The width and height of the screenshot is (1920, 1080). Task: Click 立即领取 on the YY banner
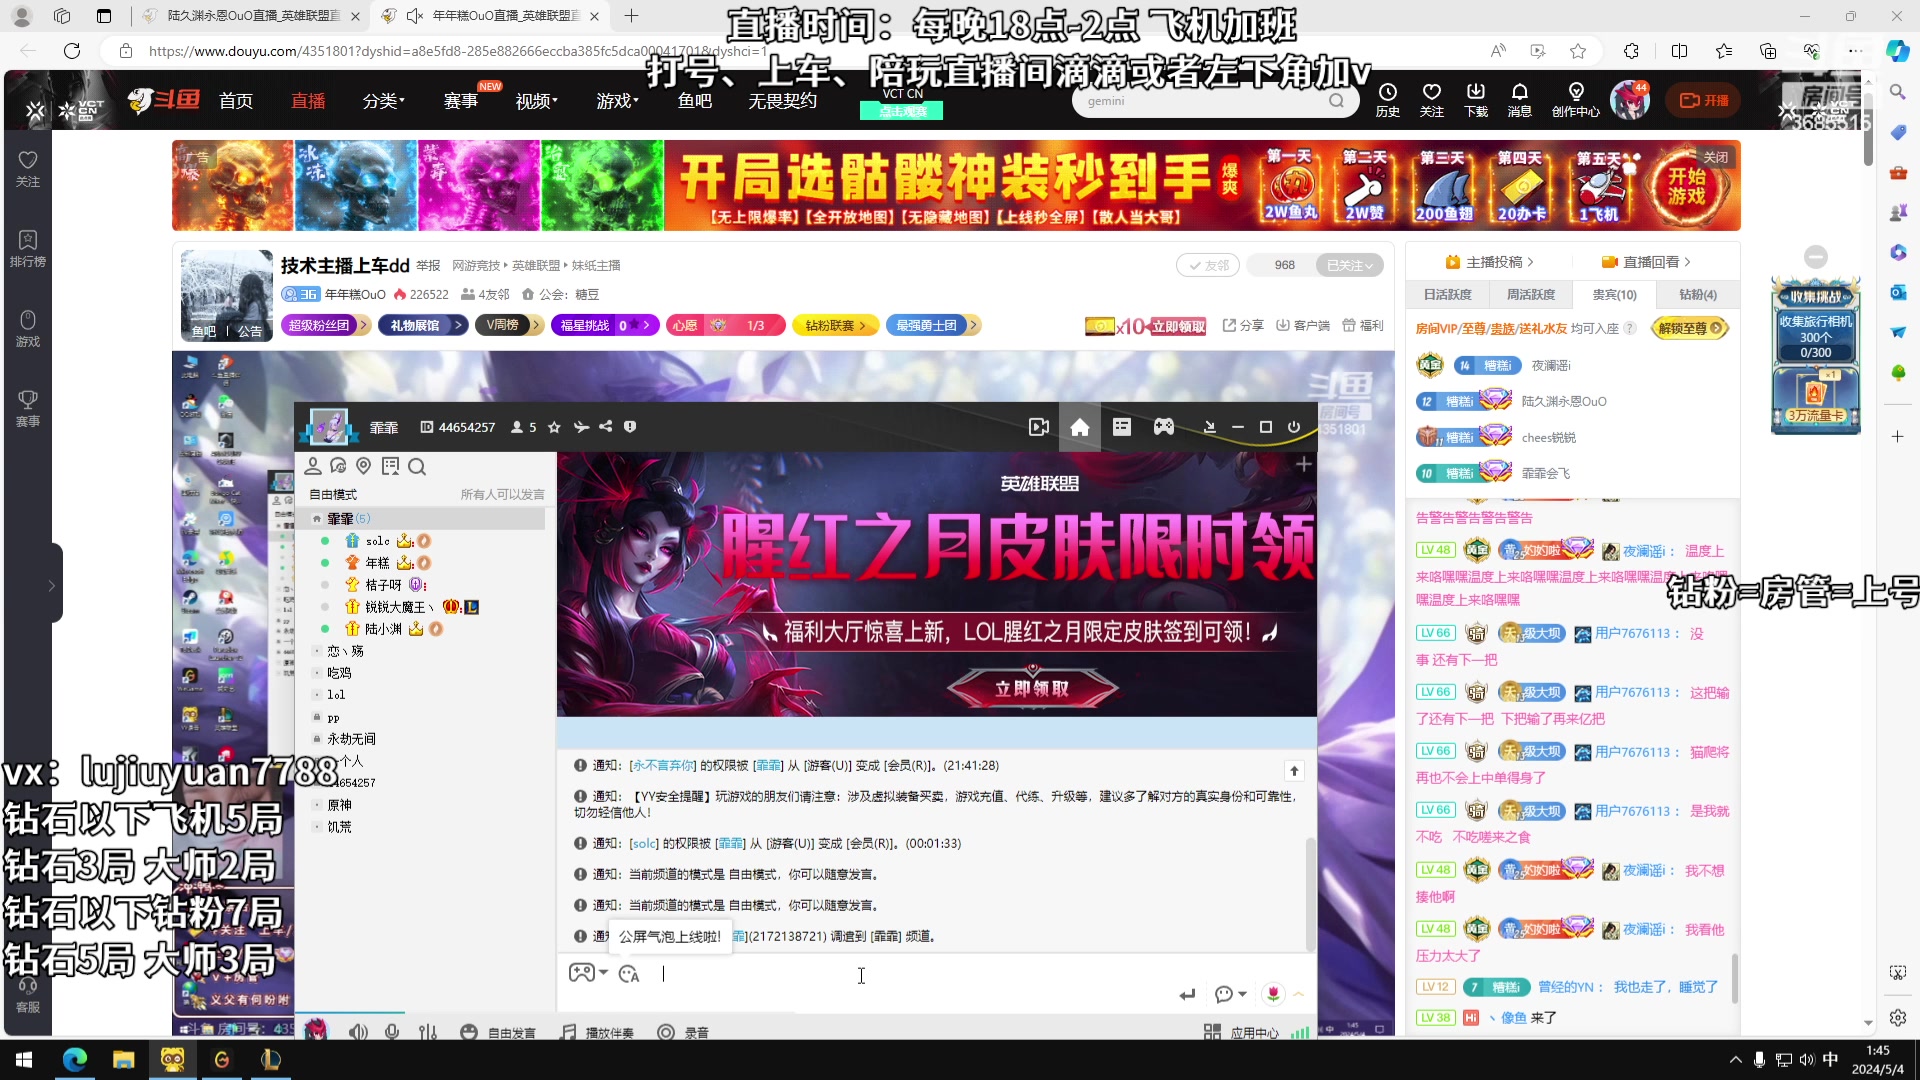[x=1032, y=688]
